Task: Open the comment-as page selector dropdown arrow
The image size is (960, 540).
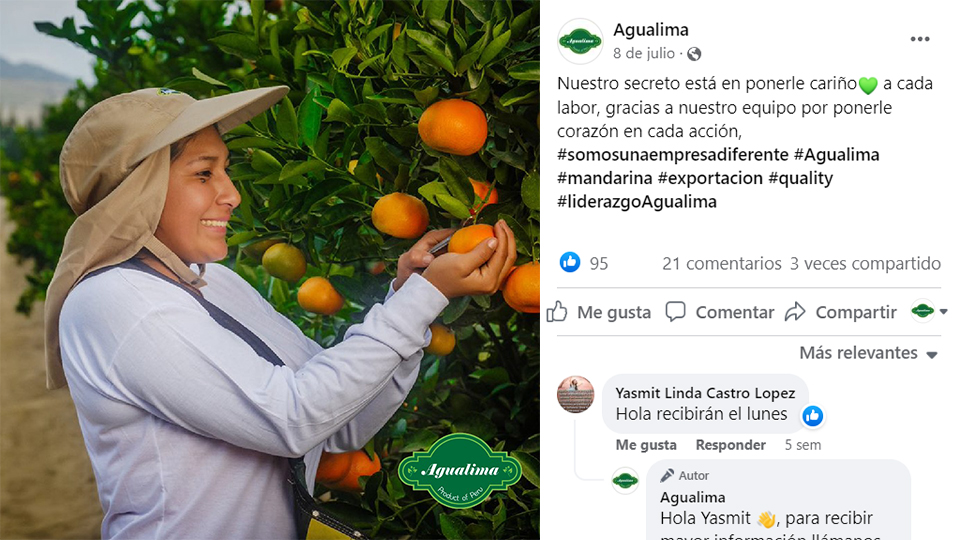Action: tap(943, 312)
